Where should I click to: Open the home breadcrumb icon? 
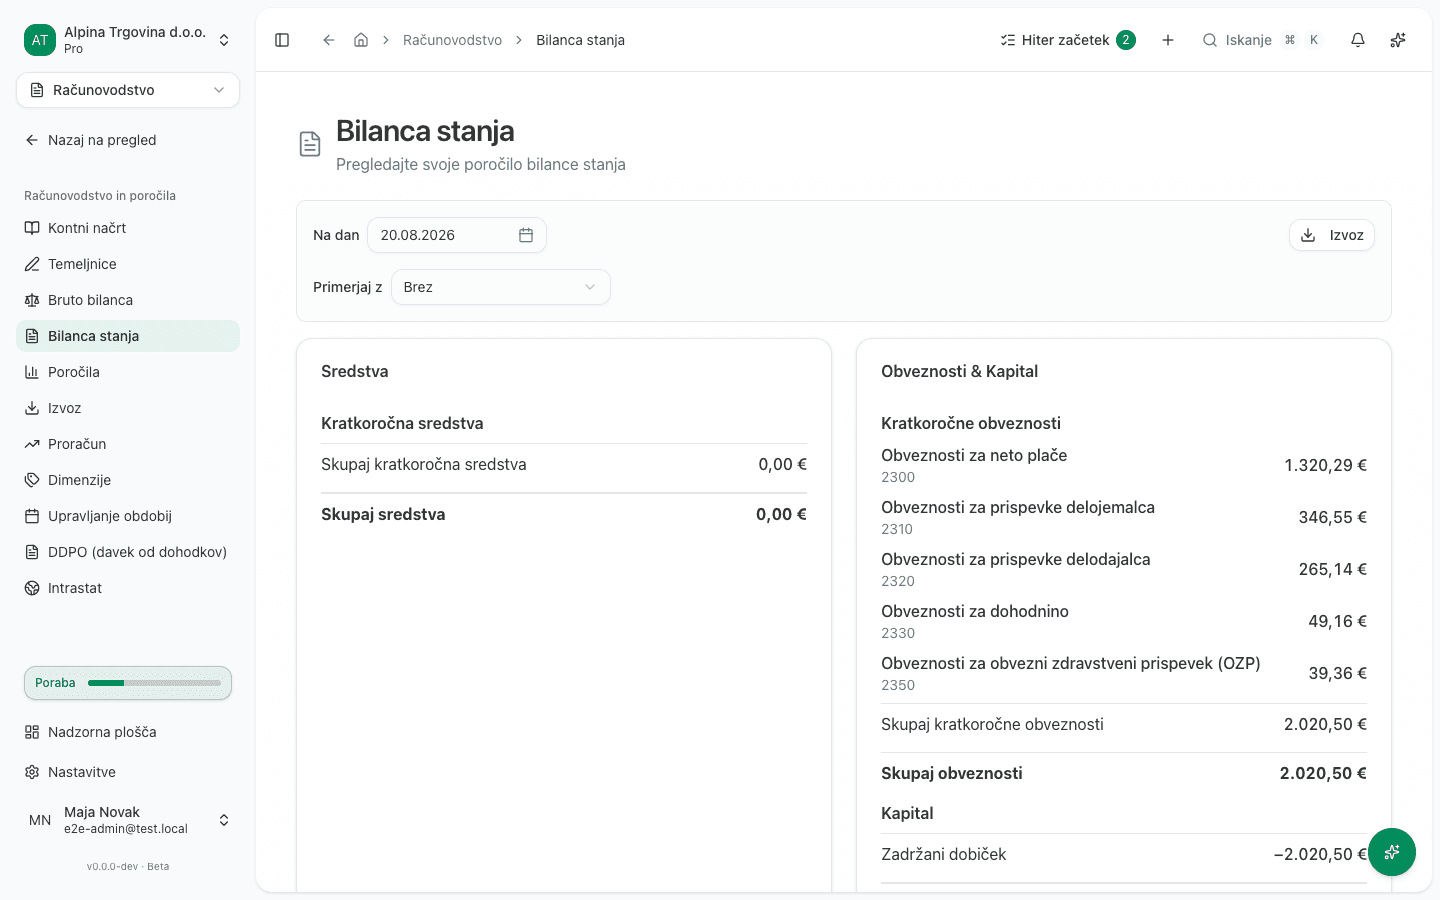(x=361, y=40)
